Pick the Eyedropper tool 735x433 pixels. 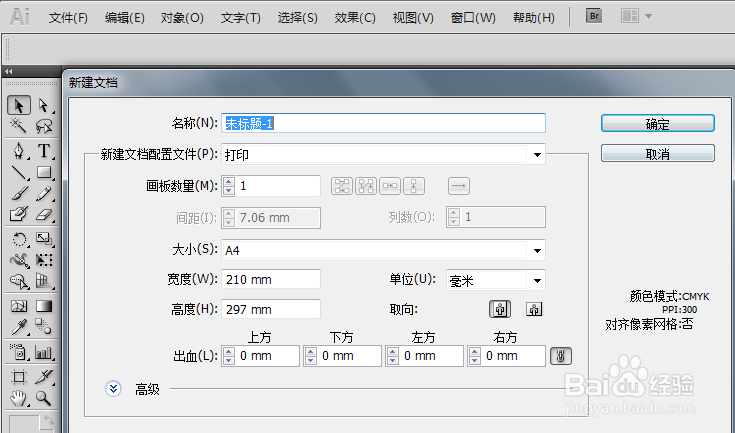pyautogui.click(x=19, y=327)
